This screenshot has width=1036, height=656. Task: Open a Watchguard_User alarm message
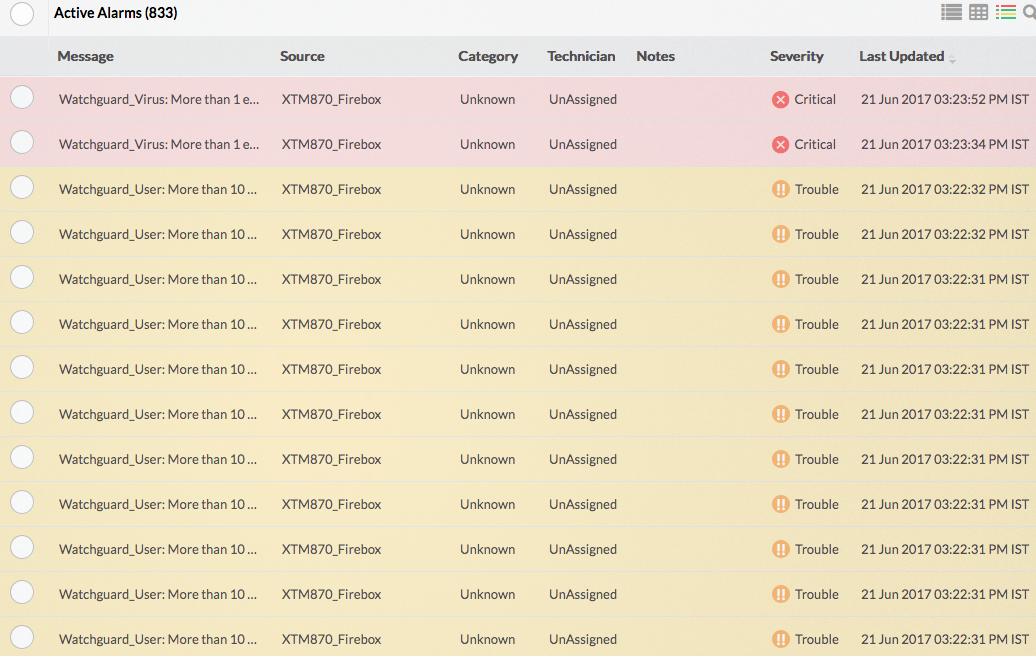coord(158,189)
